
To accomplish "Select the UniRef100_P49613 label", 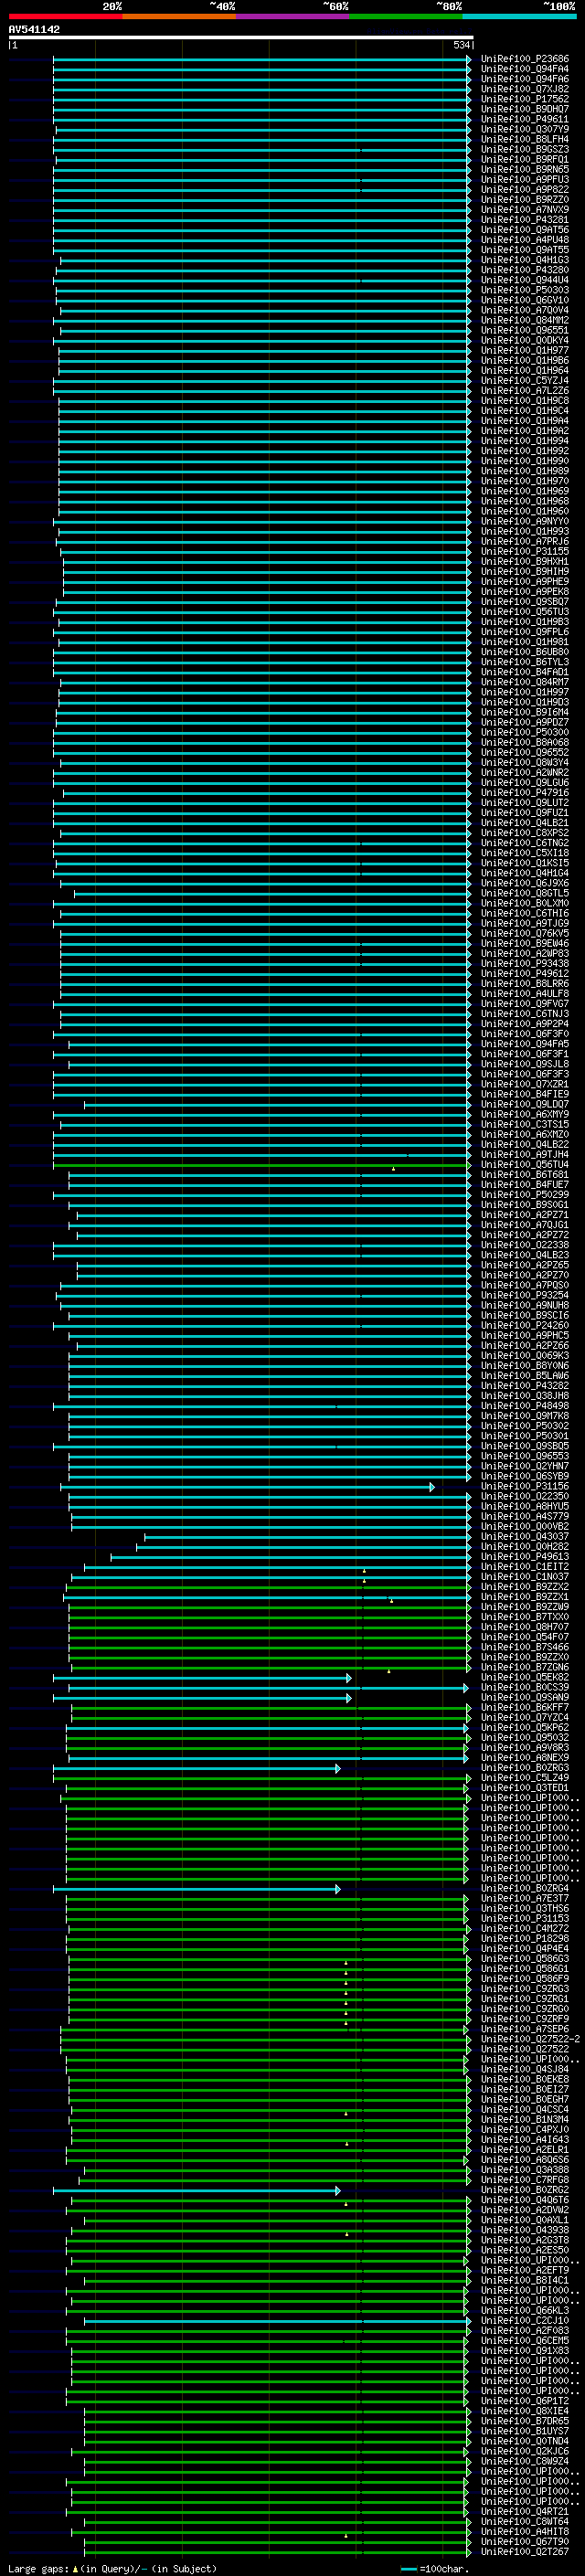I will [x=524, y=1557].
